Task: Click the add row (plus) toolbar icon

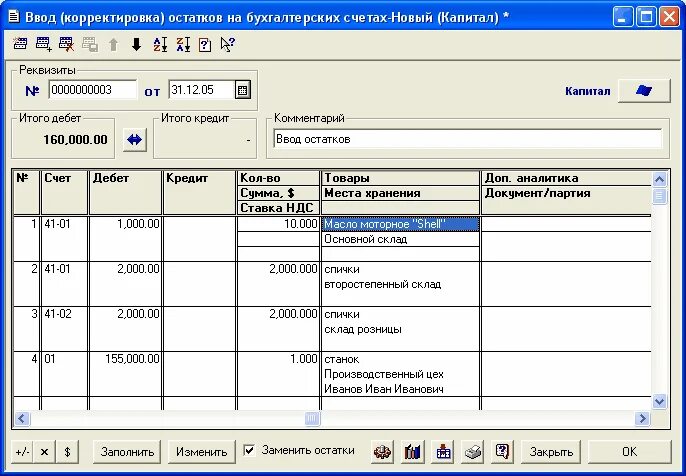Action: click(44, 44)
